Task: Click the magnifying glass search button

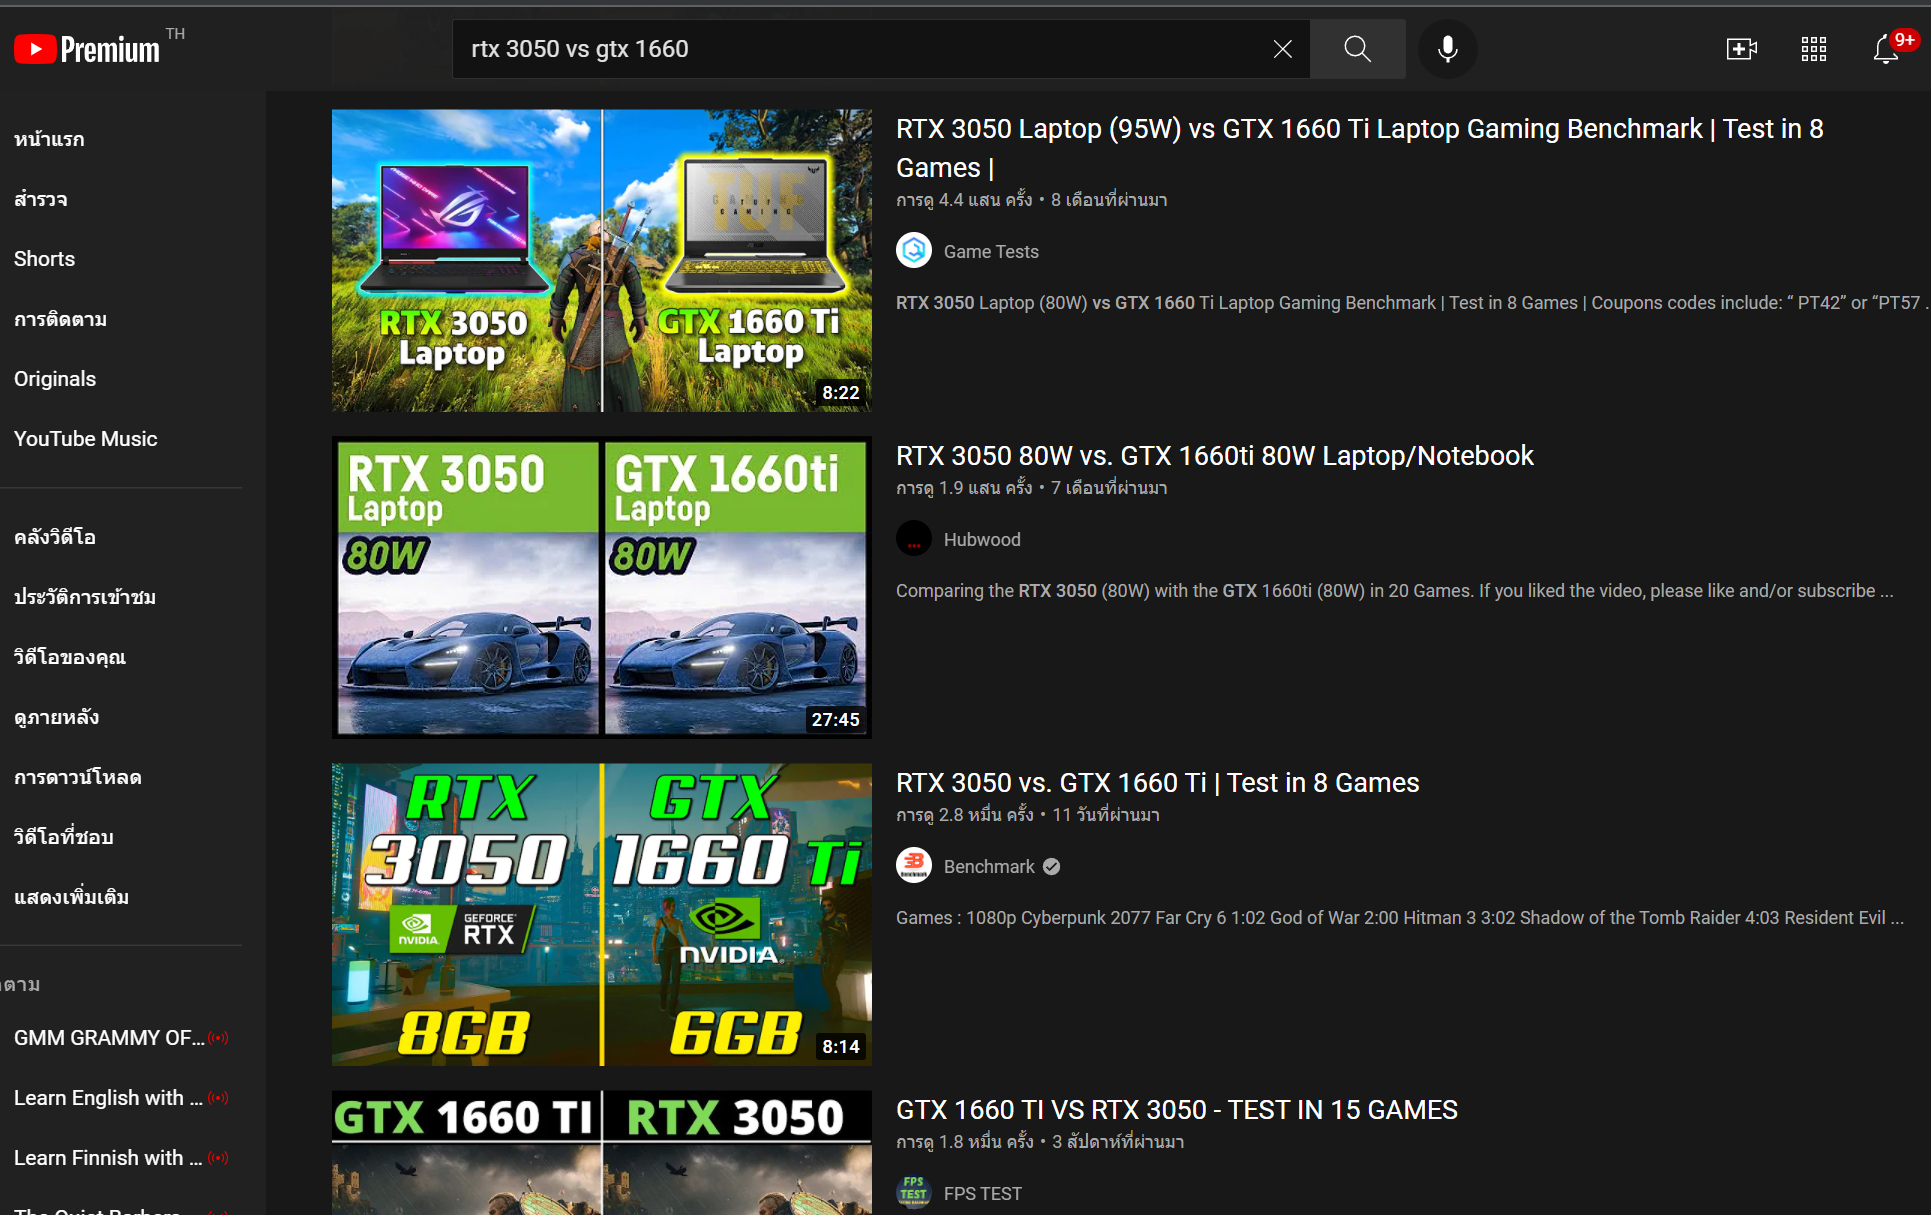Action: pyautogui.click(x=1357, y=49)
